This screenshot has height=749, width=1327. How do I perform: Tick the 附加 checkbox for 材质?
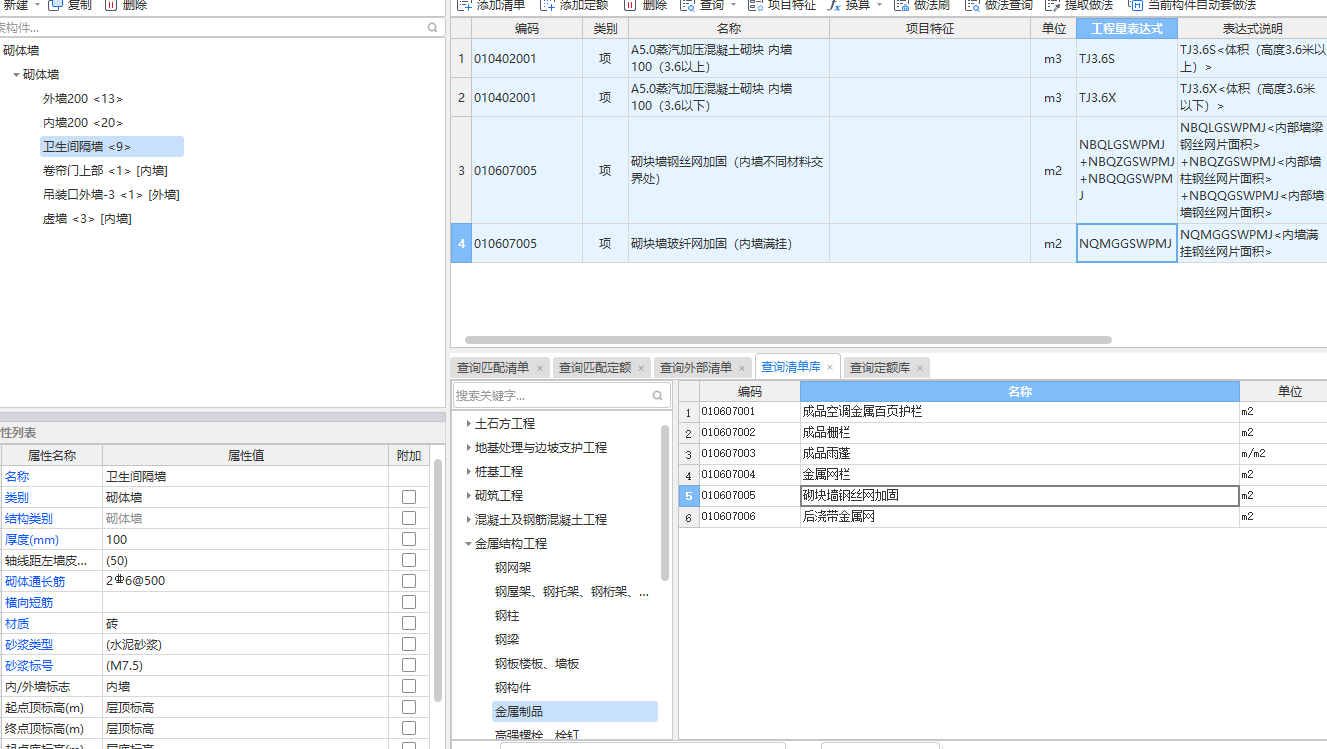click(x=409, y=623)
